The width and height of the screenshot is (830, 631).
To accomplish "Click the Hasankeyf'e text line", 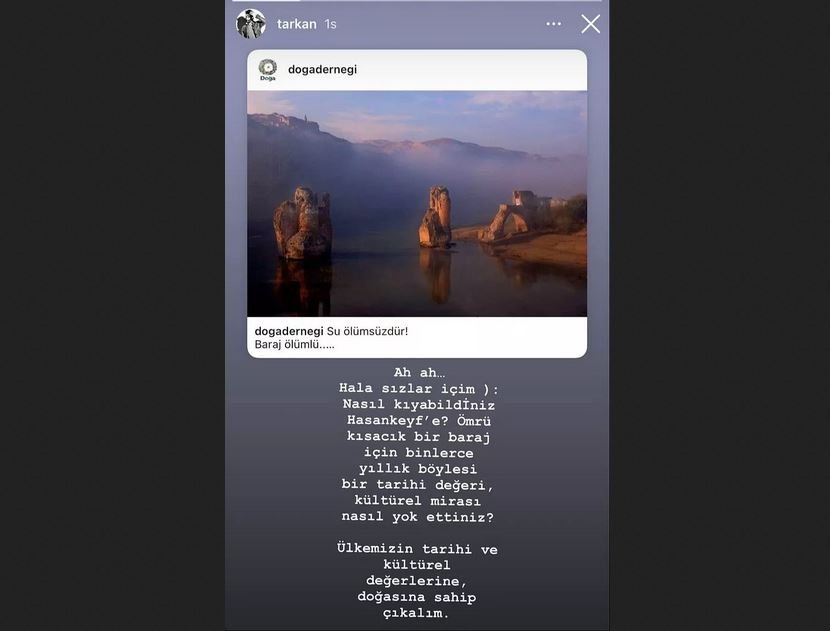I will [x=419, y=421].
